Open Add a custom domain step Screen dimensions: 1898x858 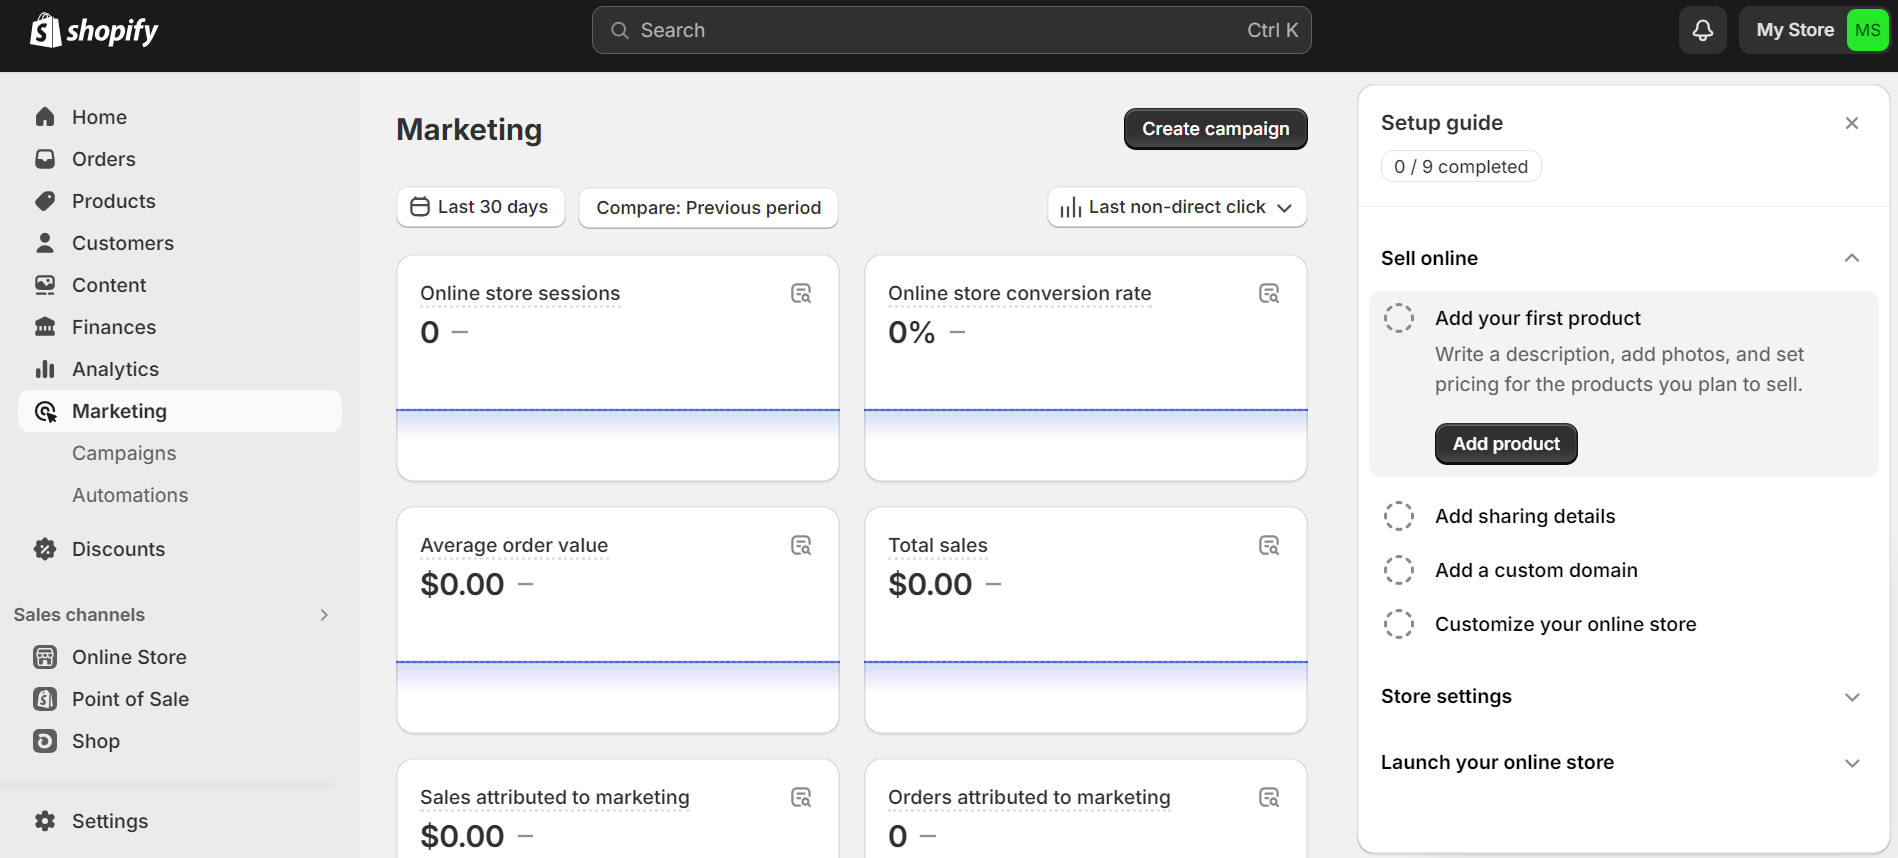[x=1536, y=570]
